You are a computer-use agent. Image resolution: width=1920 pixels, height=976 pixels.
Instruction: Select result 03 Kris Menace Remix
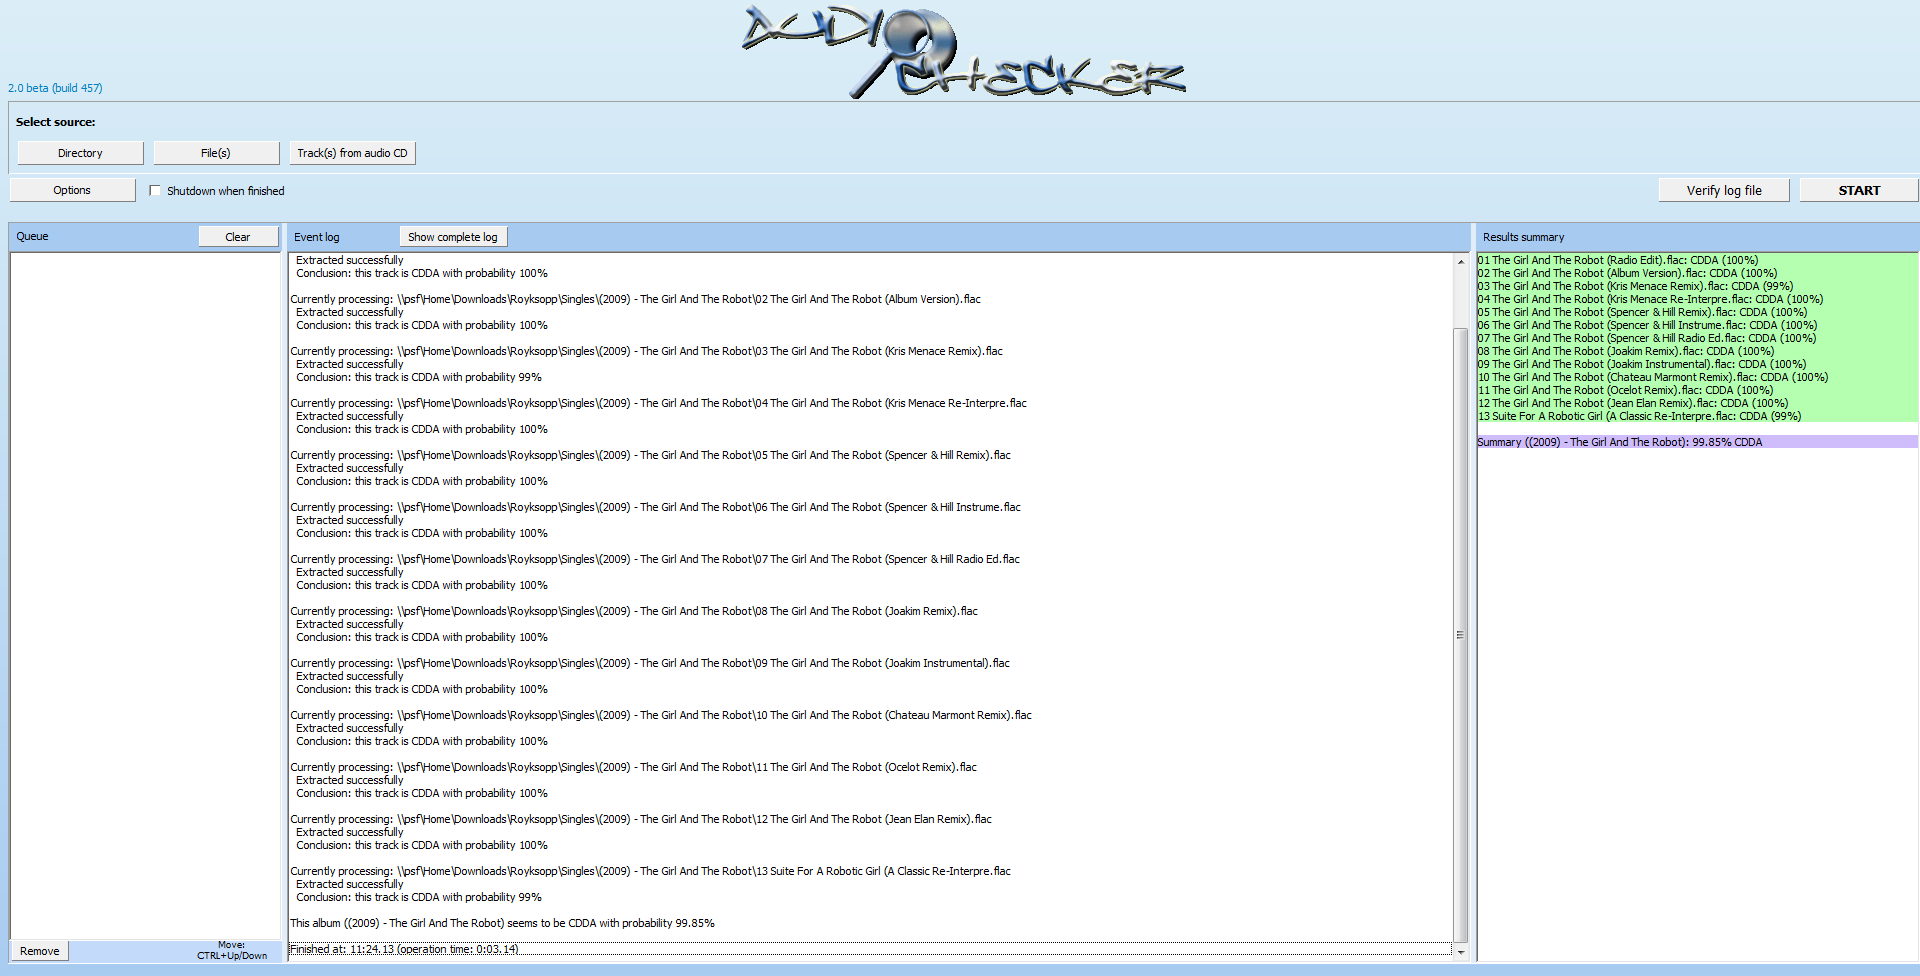coord(1634,286)
